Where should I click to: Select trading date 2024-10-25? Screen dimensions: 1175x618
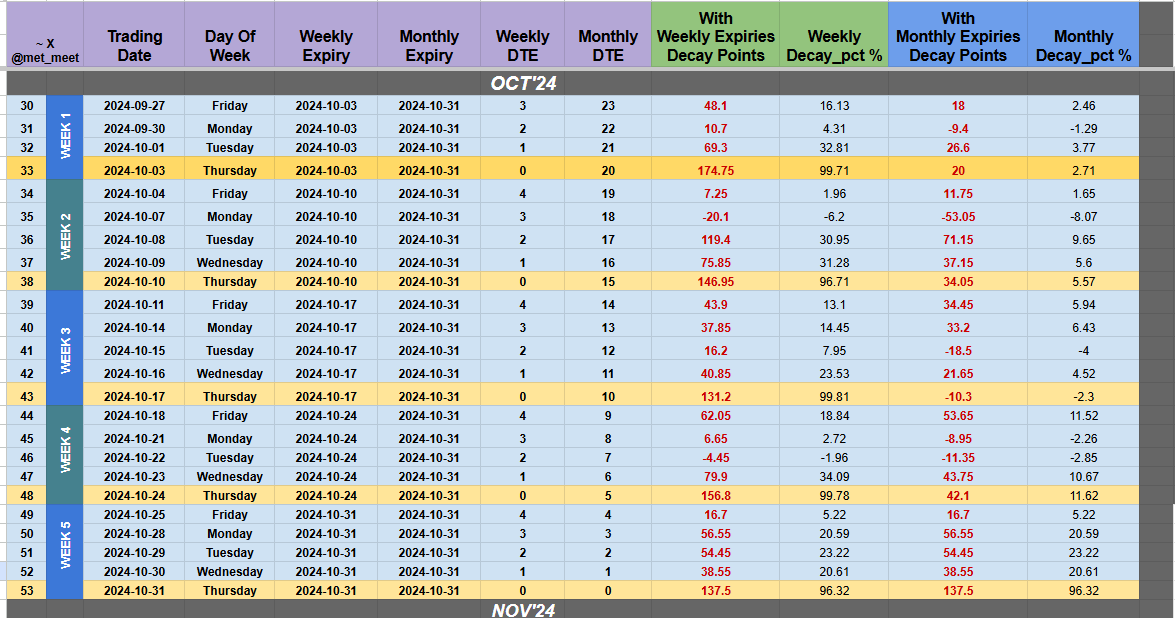point(134,515)
